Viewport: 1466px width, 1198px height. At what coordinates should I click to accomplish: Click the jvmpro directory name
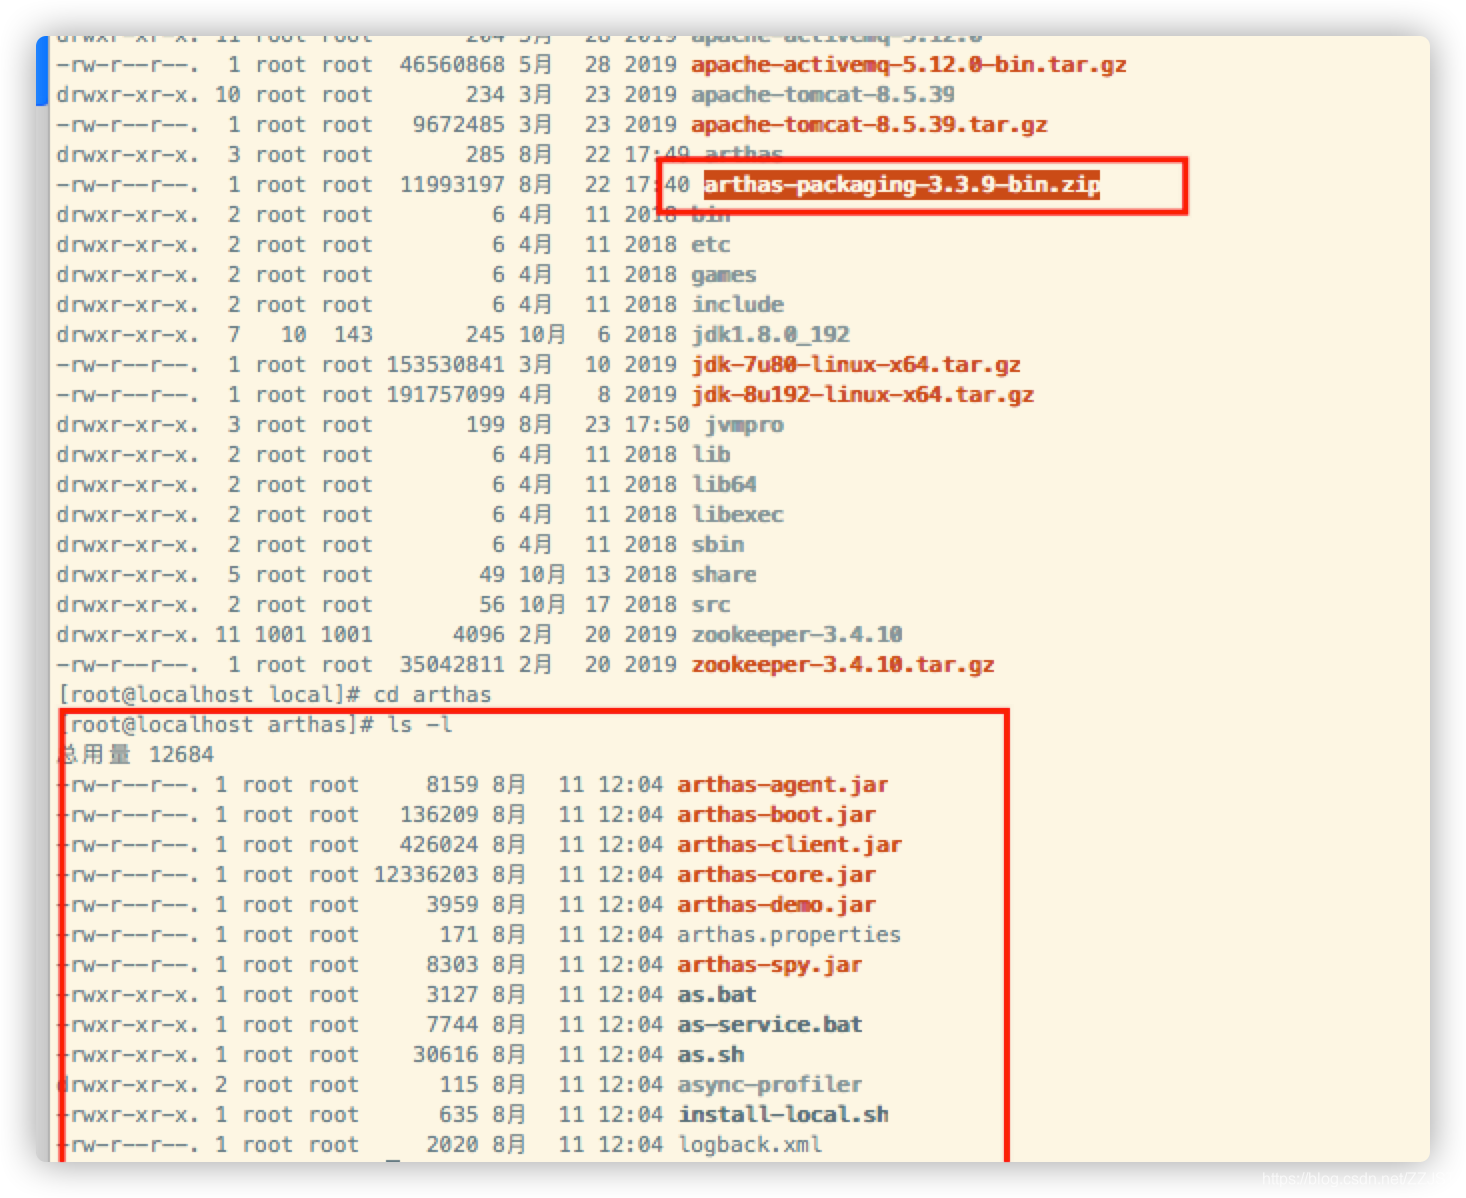(743, 425)
